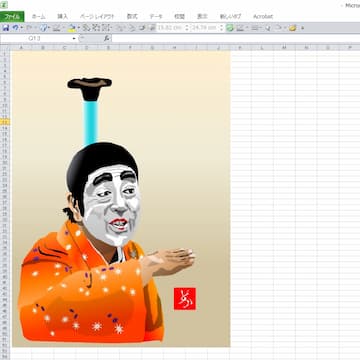The width and height of the screenshot is (360, 360).
Task: Click the black hat shape in drawing
Action: pos(90,89)
